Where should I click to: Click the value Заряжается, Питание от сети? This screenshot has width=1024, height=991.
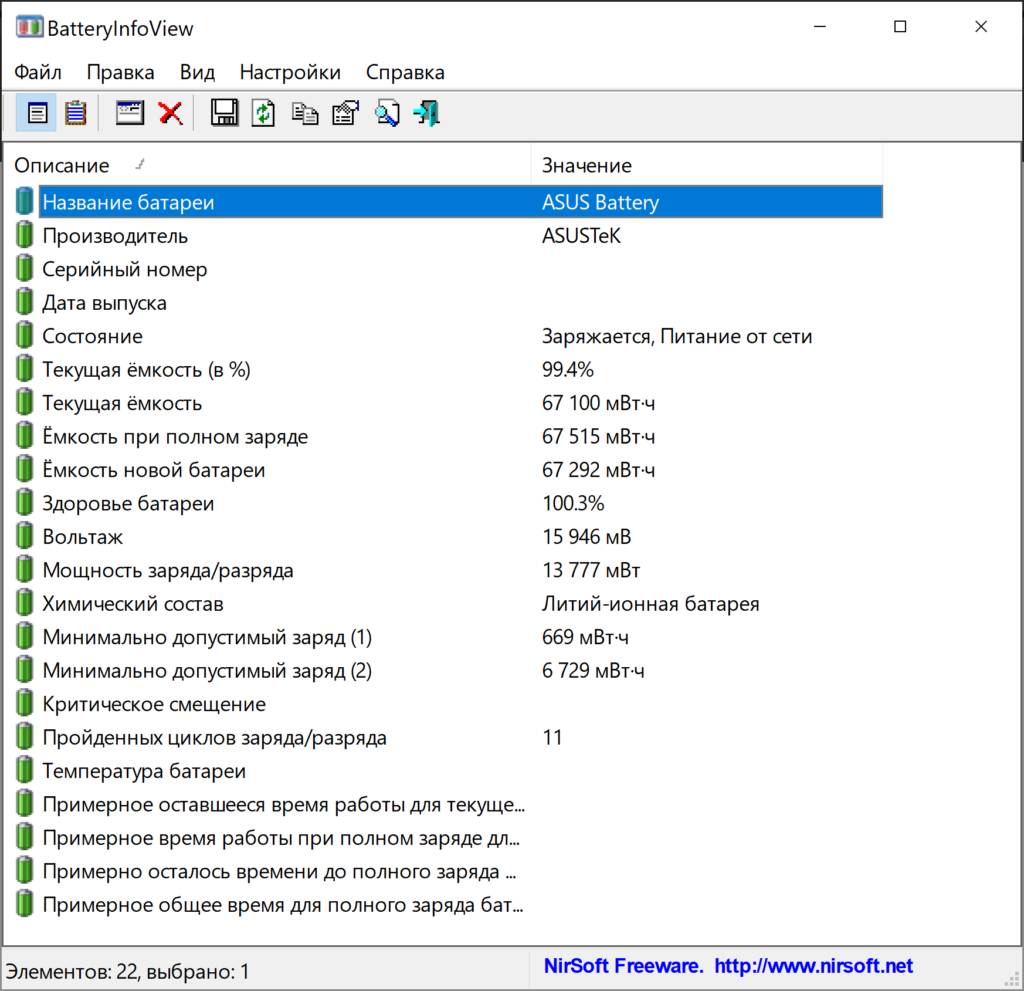[x=677, y=336]
